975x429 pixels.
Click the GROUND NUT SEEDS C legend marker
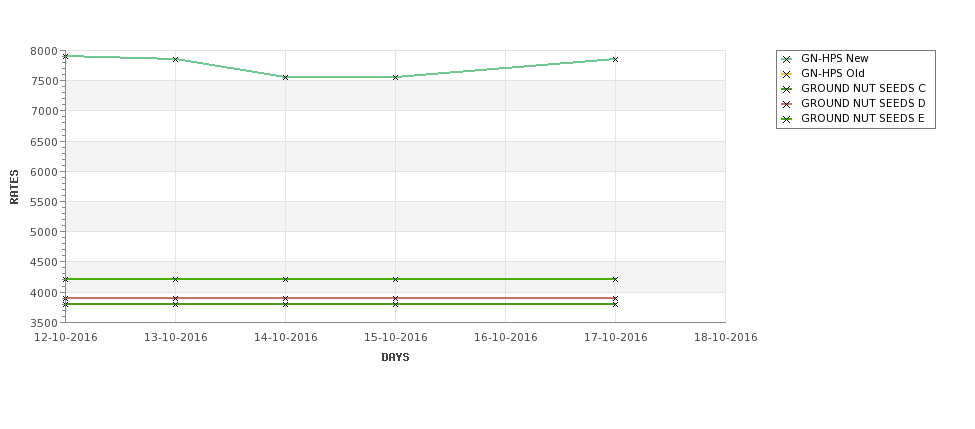(787, 89)
